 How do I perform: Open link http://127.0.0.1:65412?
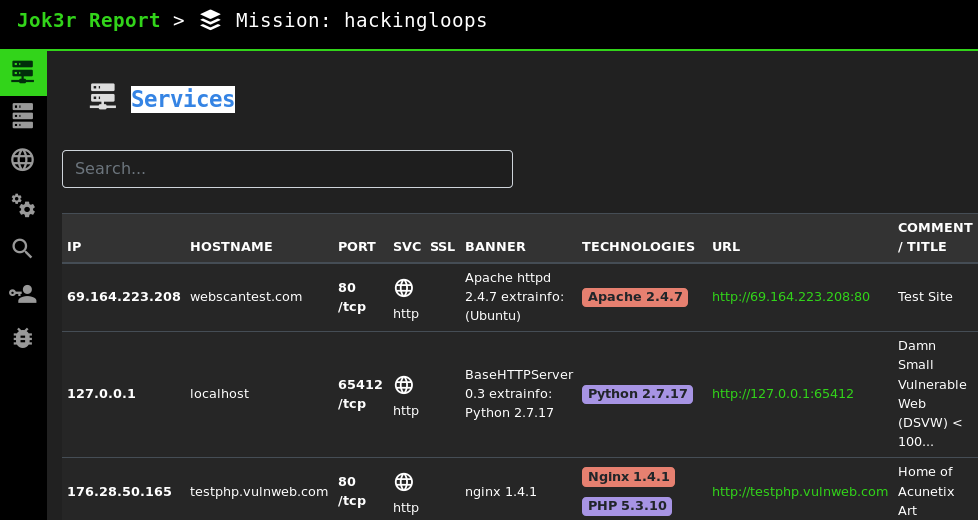pos(782,394)
